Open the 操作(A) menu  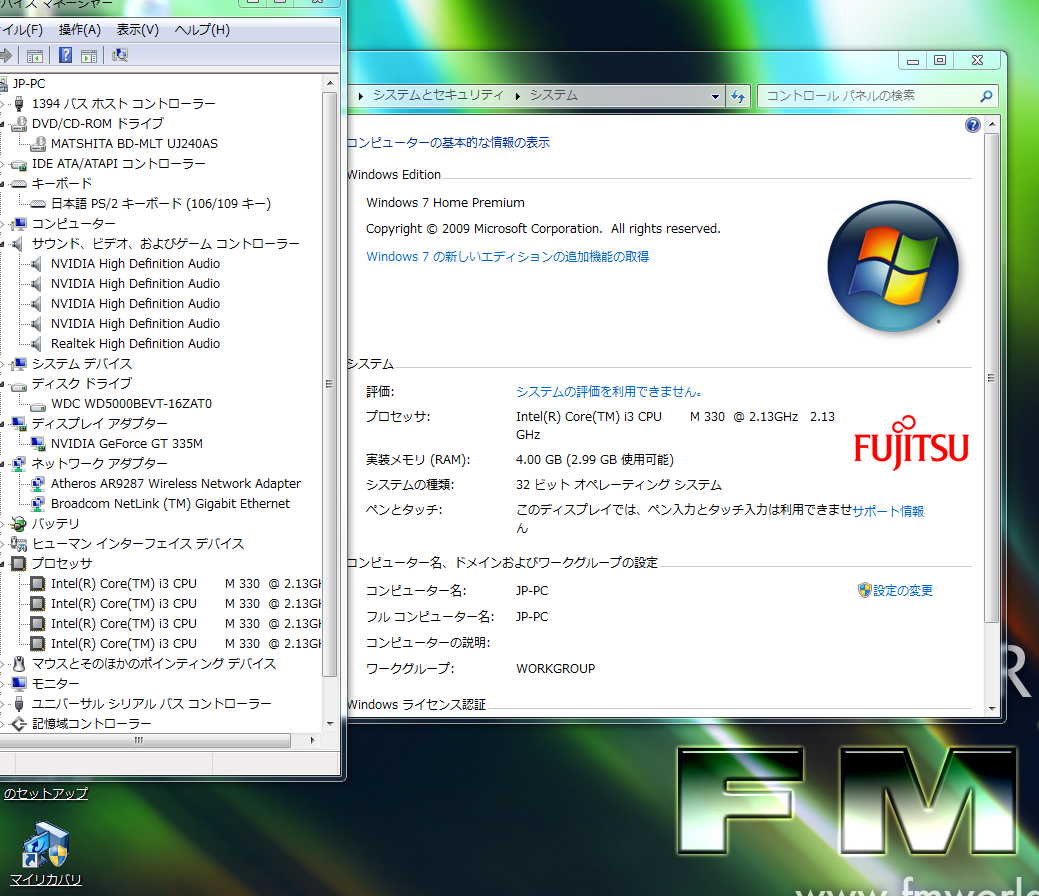(x=80, y=30)
